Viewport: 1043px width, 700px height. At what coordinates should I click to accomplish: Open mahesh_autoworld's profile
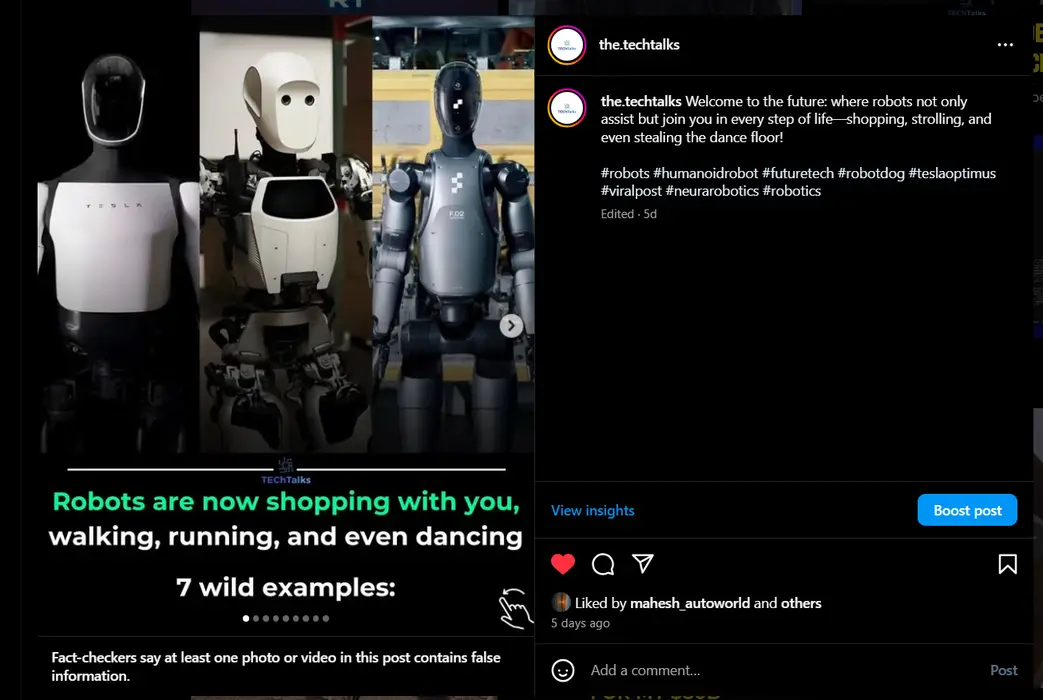click(x=690, y=603)
